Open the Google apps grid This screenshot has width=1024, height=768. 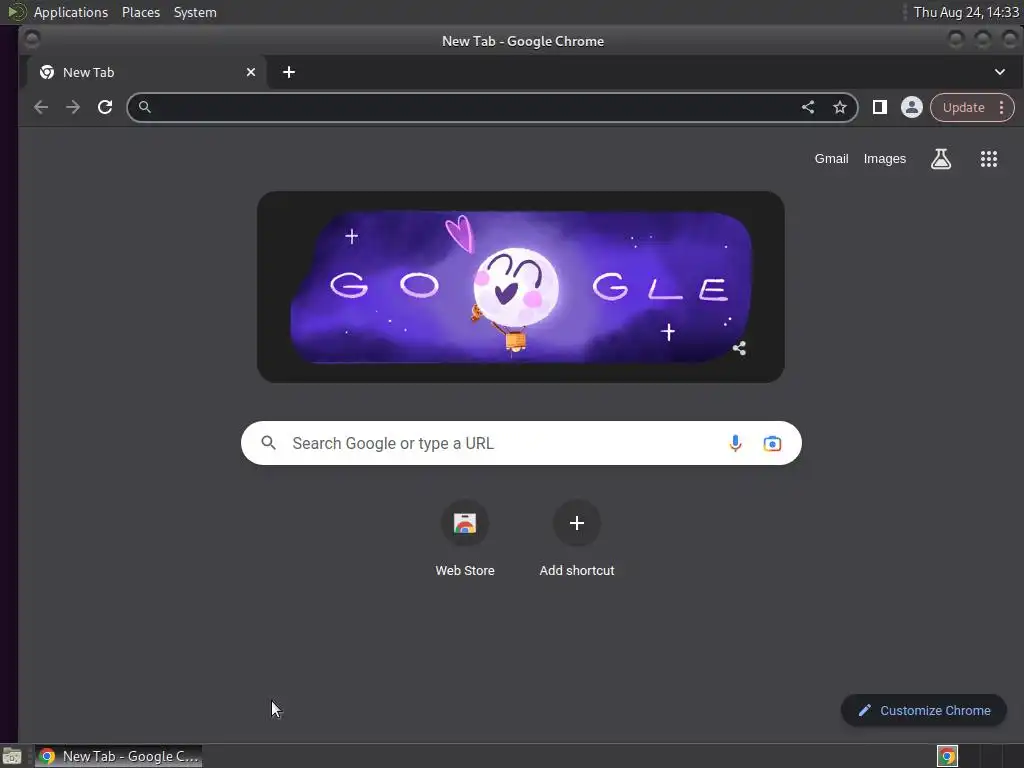click(989, 159)
